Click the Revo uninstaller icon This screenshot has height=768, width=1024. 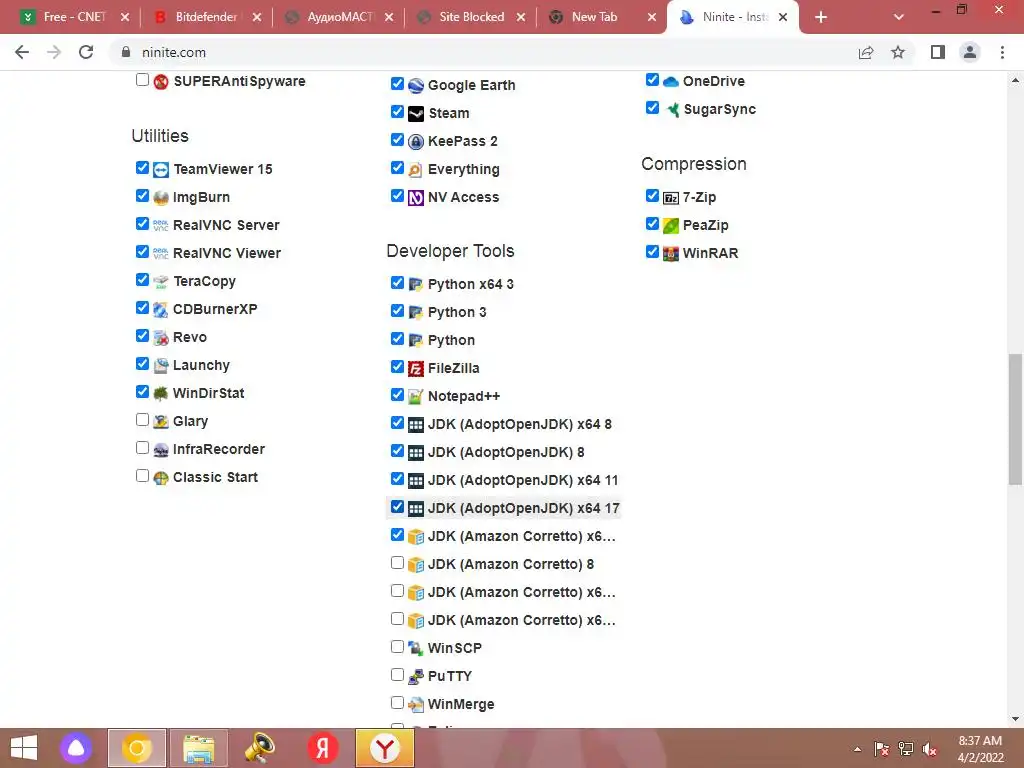coord(161,338)
